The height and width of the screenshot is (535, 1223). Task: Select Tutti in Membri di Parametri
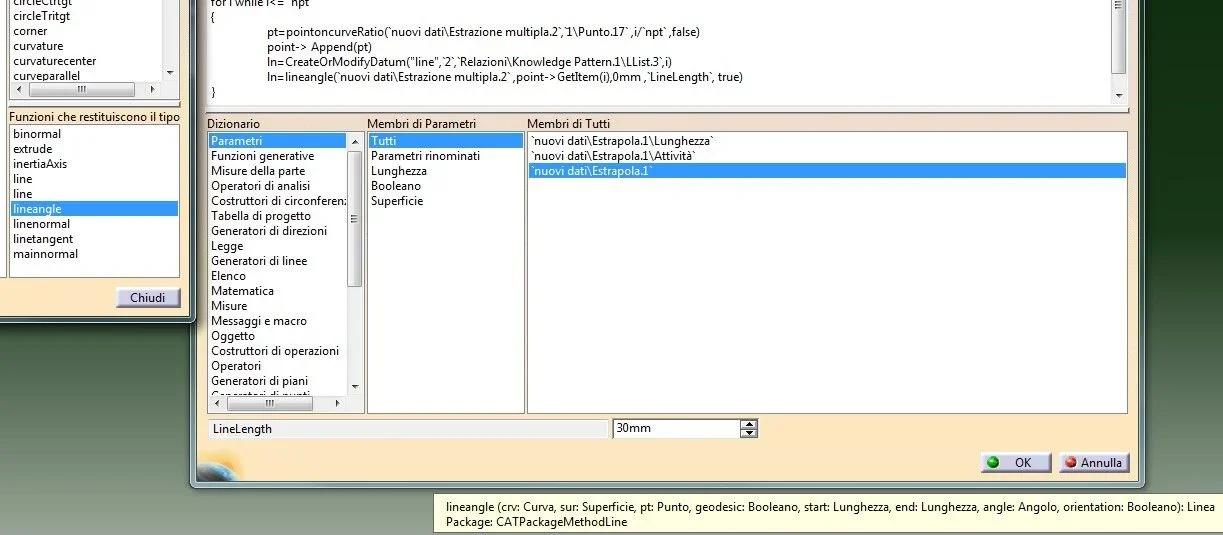tap(445, 141)
